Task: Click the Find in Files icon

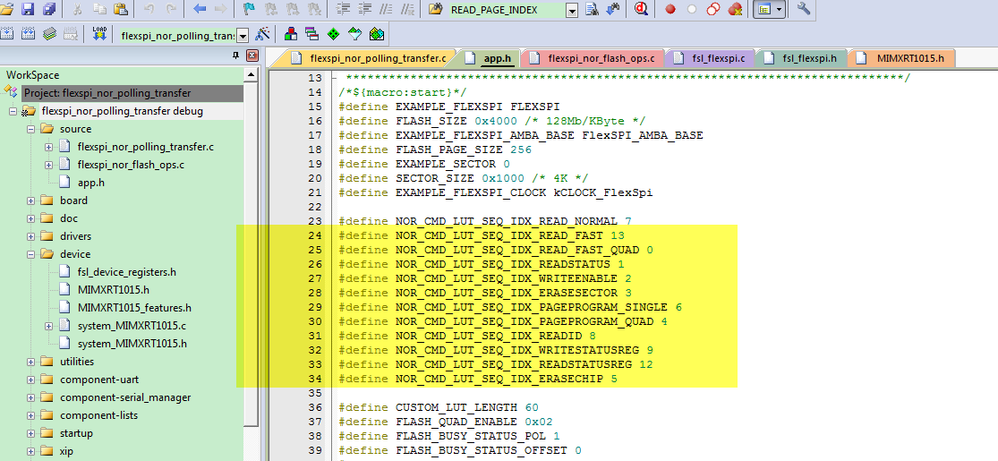Action: tap(435, 9)
